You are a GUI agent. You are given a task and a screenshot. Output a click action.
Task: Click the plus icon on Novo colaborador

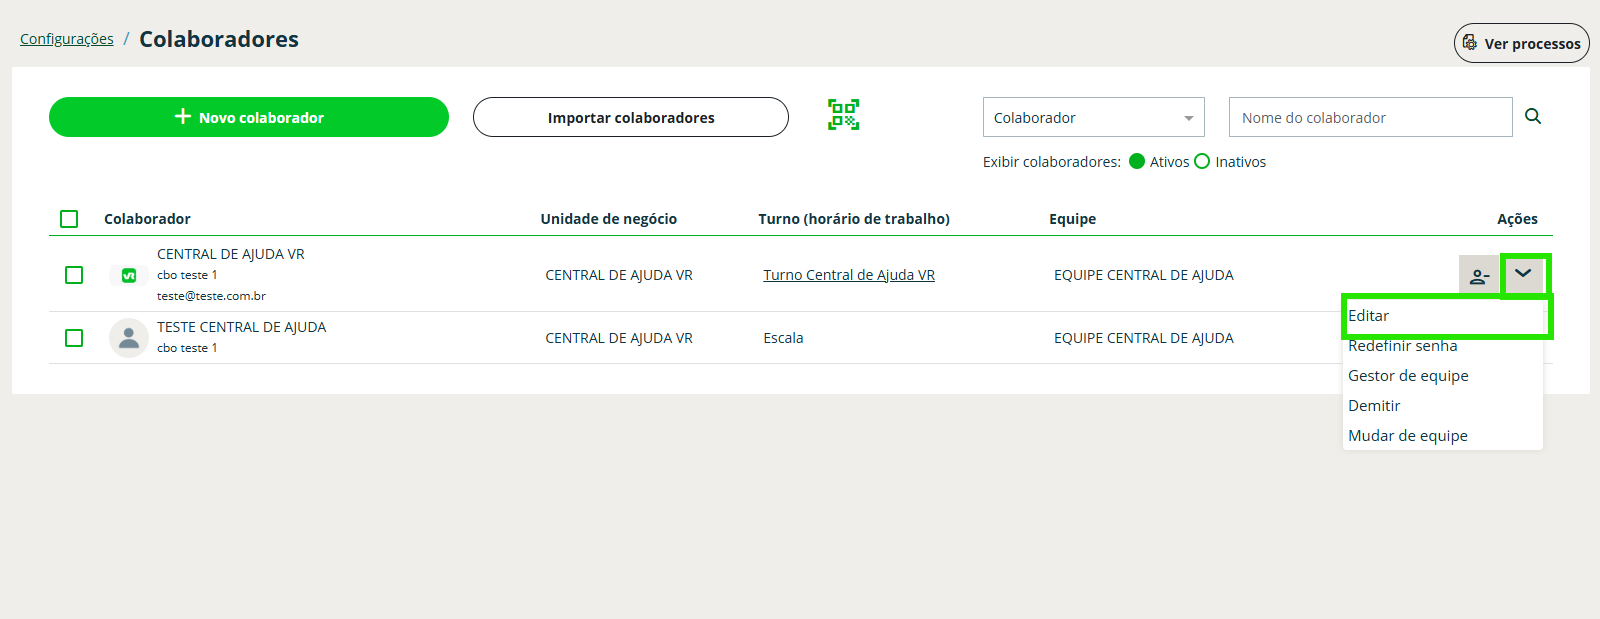[183, 117]
